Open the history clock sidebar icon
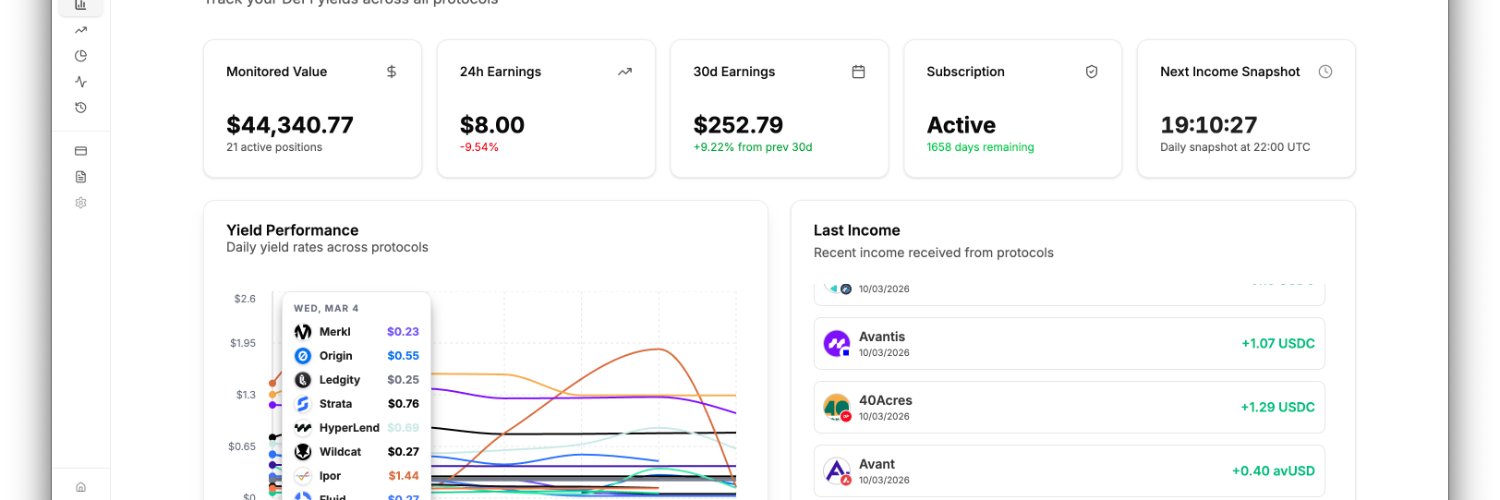Image resolution: width=1500 pixels, height=500 pixels. tap(81, 107)
